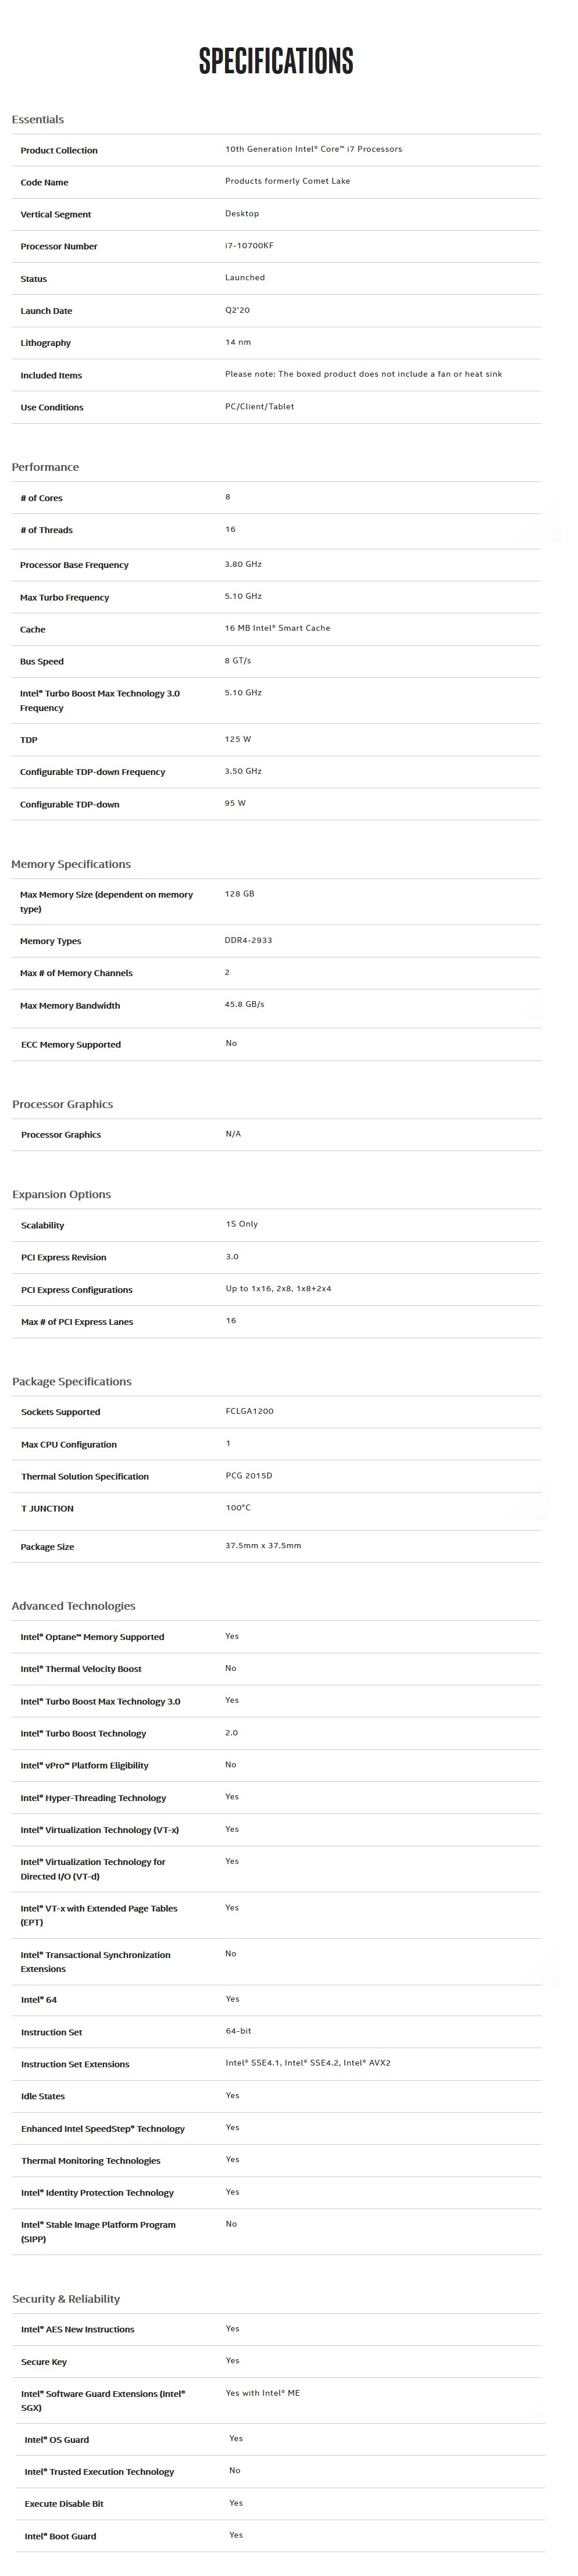Open the Processor Graphics section header
578x2576 pixels.
pyautogui.click(x=62, y=1105)
